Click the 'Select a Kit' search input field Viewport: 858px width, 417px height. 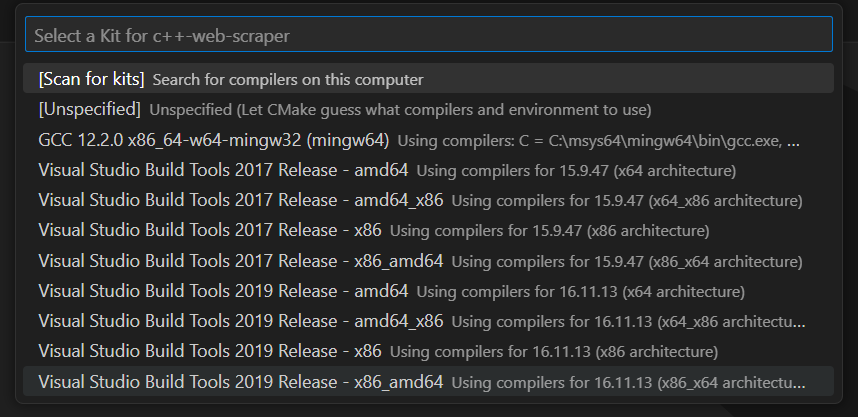click(428, 35)
